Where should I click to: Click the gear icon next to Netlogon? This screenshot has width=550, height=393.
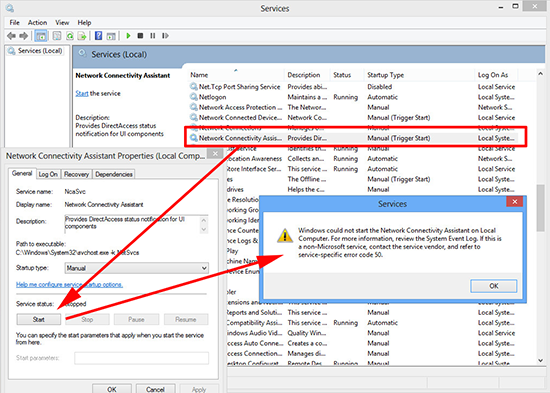point(194,96)
